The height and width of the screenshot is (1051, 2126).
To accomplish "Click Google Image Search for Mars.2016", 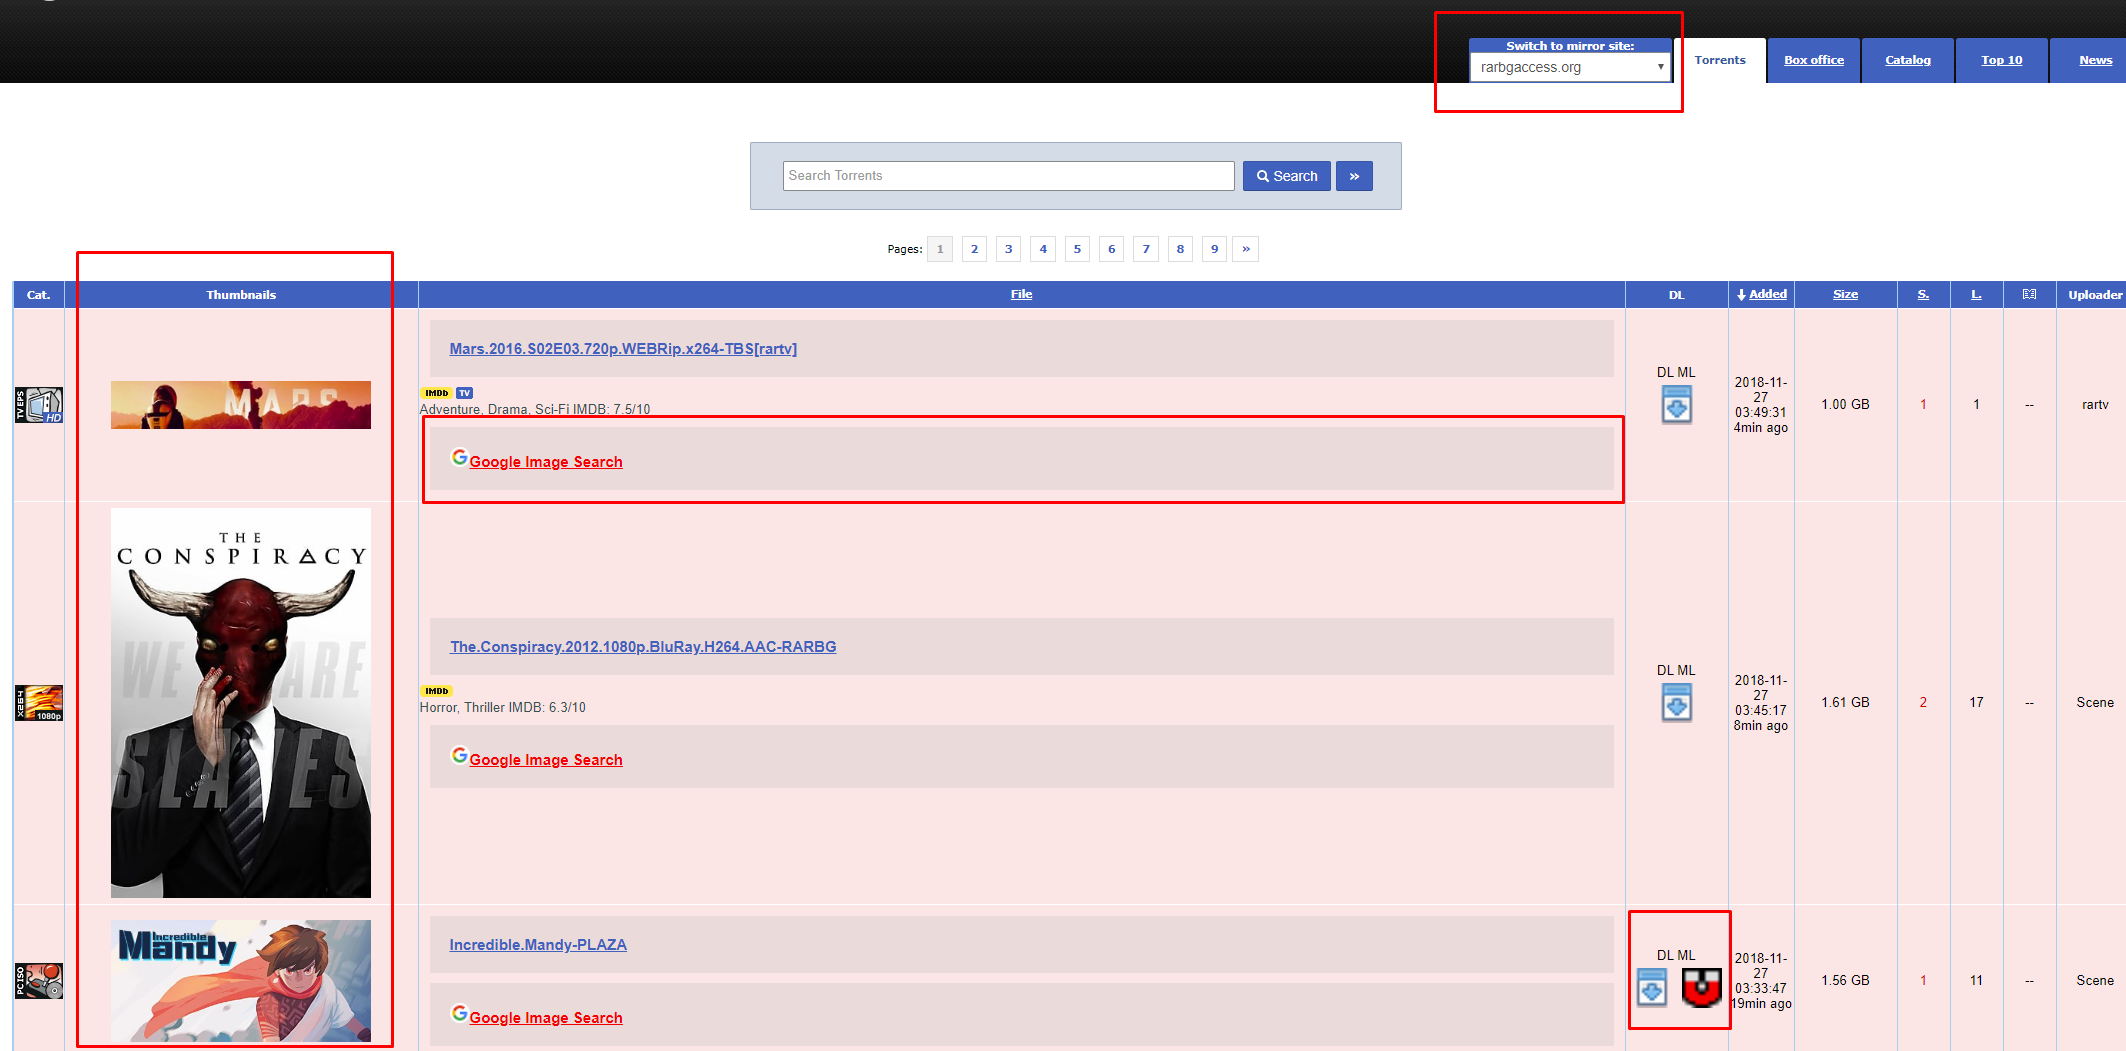I will pyautogui.click(x=546, y=462).
